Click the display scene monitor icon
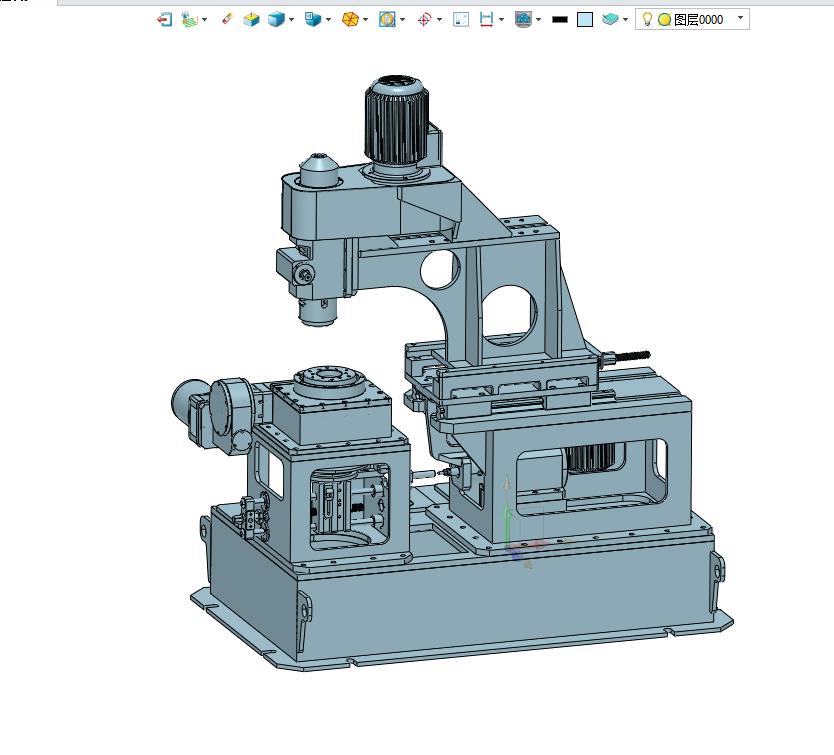 523,20
